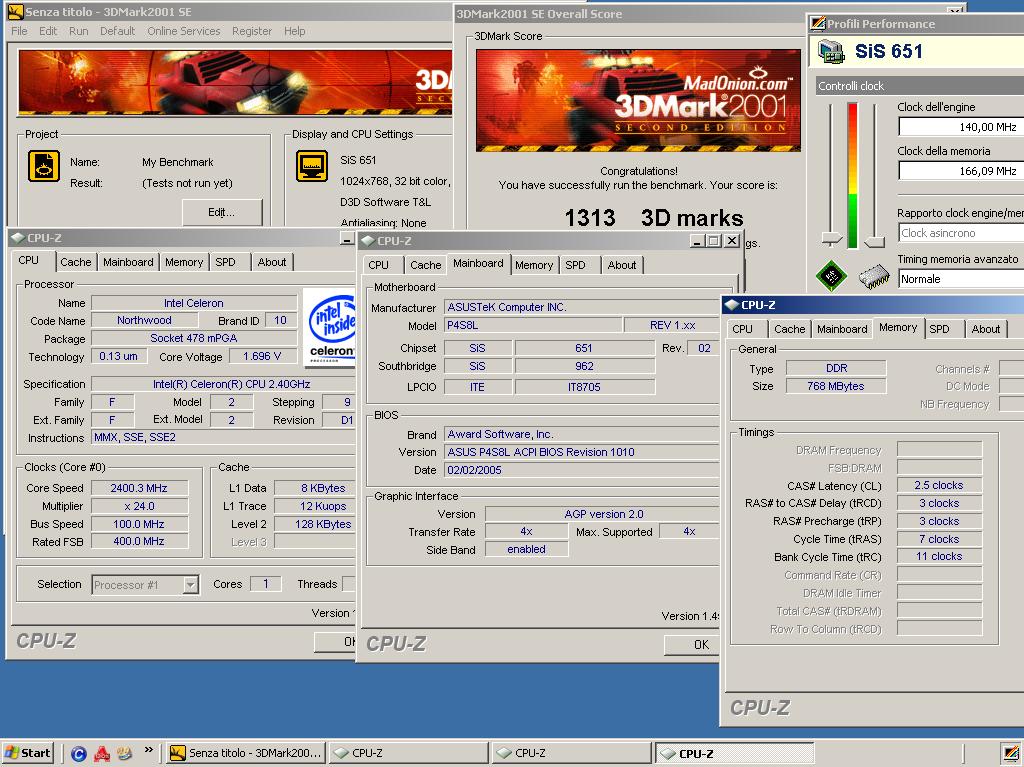The width and height of the screenshot is (1024, 767).
Task: Open the Run menu
Action: [78, 31]
